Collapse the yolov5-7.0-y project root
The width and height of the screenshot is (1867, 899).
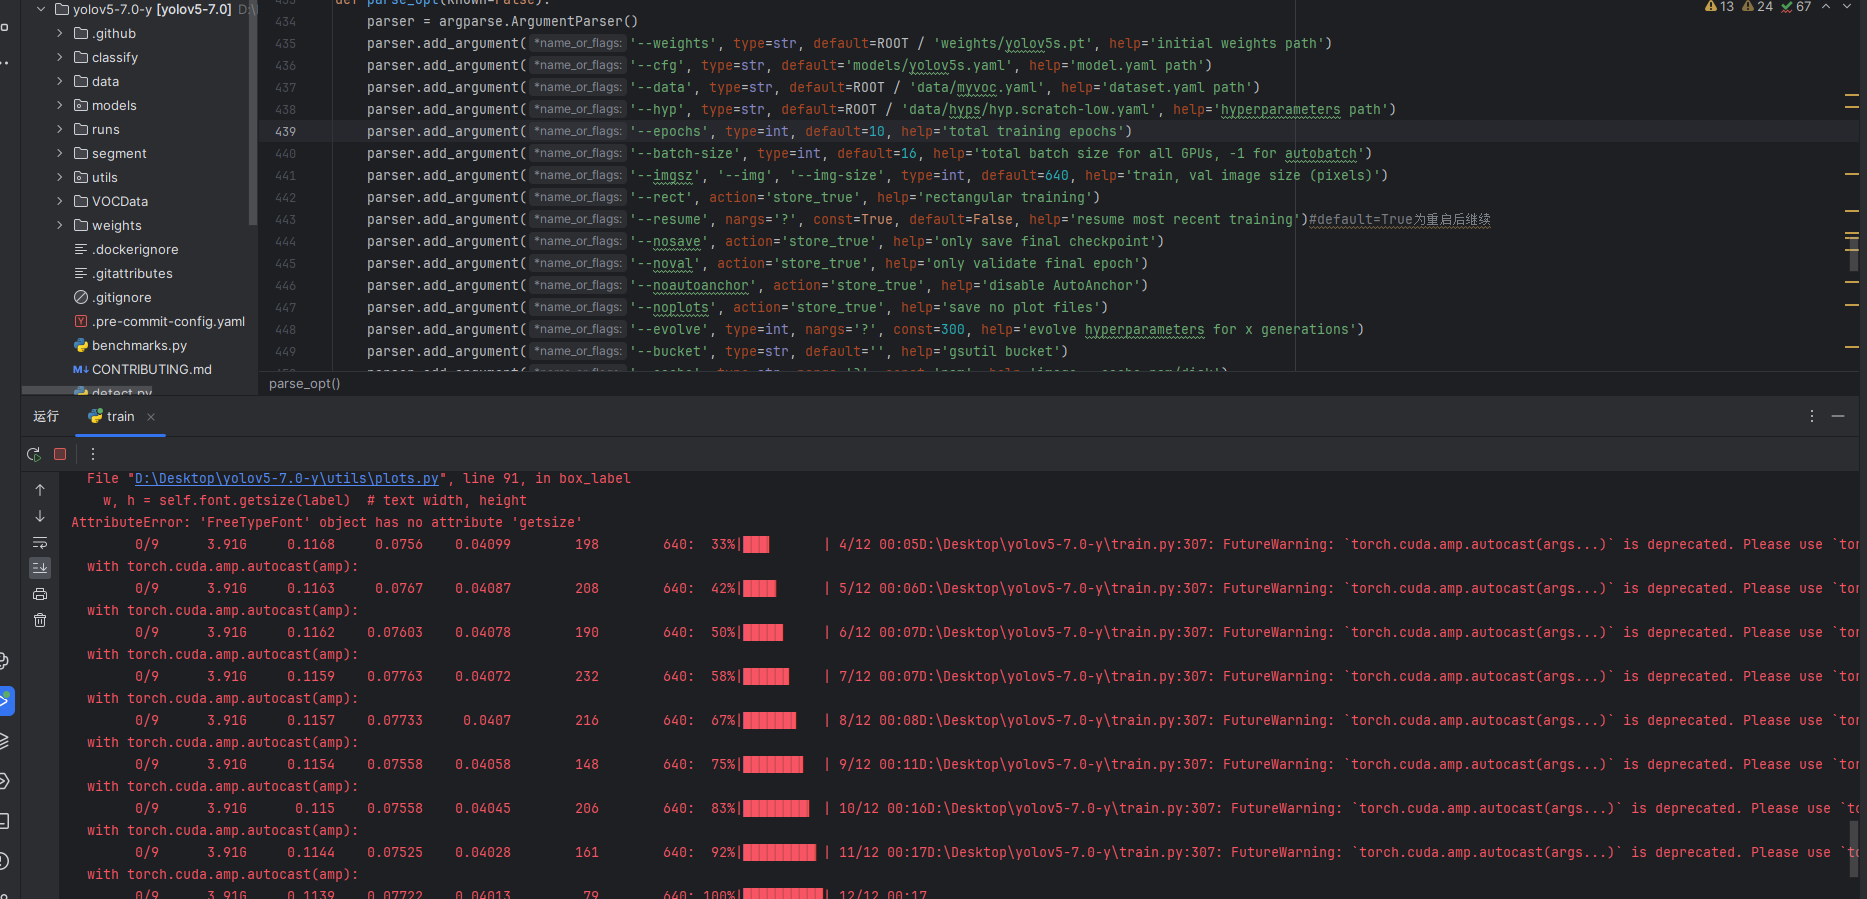click(x=41, y=9)
